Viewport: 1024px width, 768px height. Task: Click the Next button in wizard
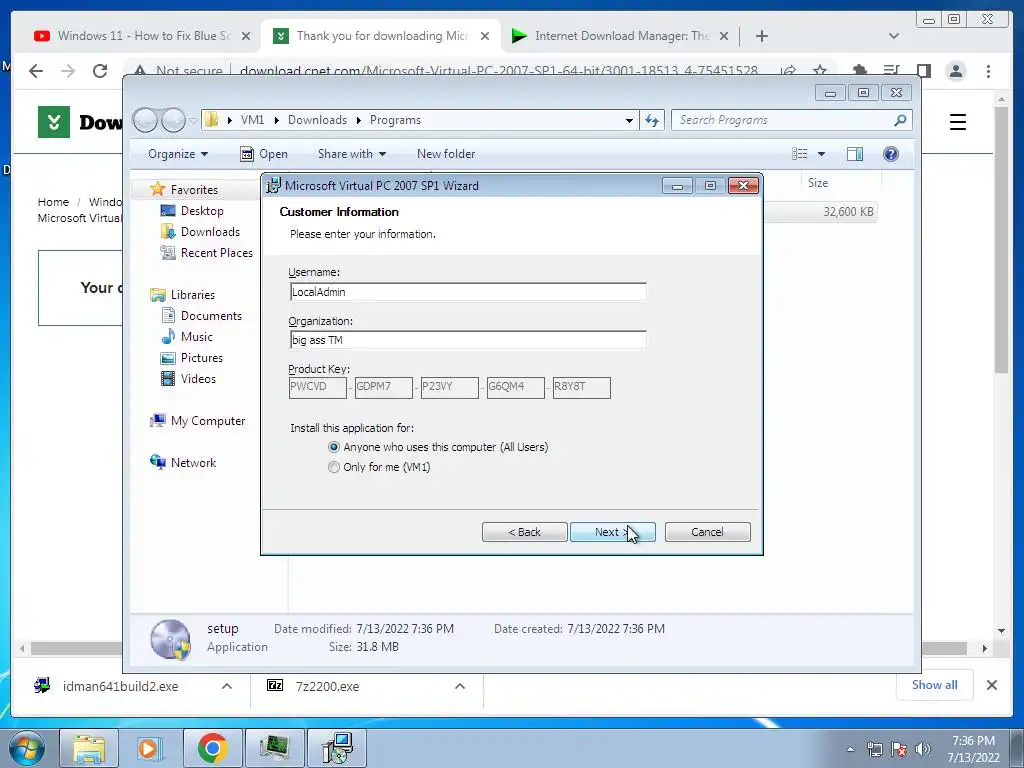tap(613, 532)
